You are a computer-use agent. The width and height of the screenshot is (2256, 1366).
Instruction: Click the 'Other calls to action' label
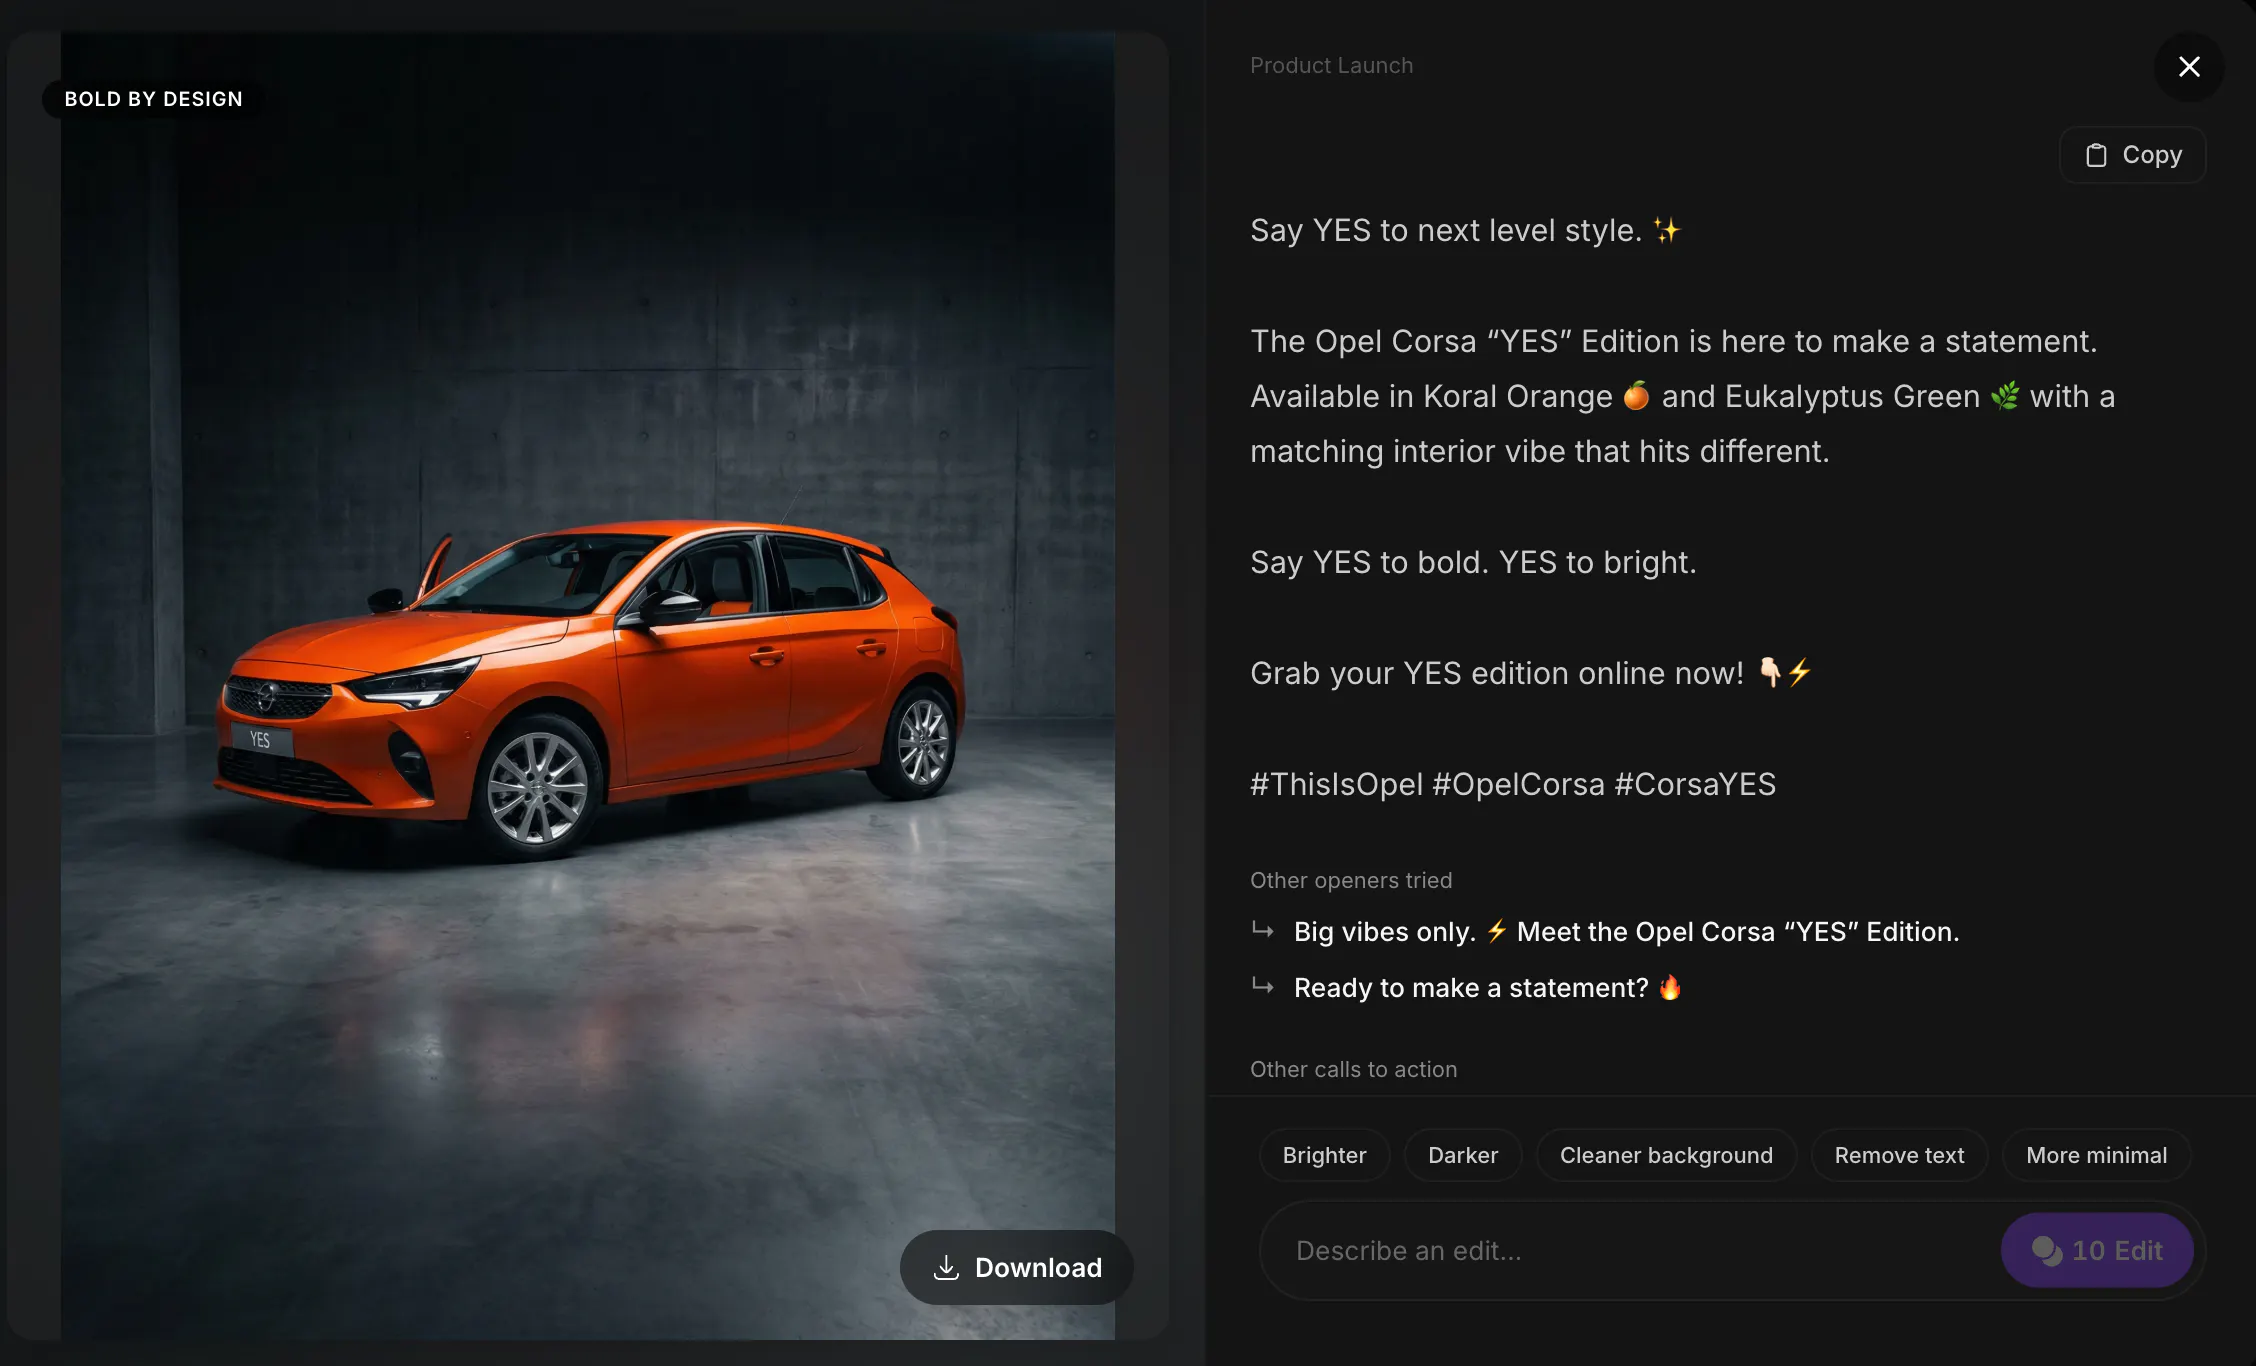pyautogui.click(x=1353, y=1069)
